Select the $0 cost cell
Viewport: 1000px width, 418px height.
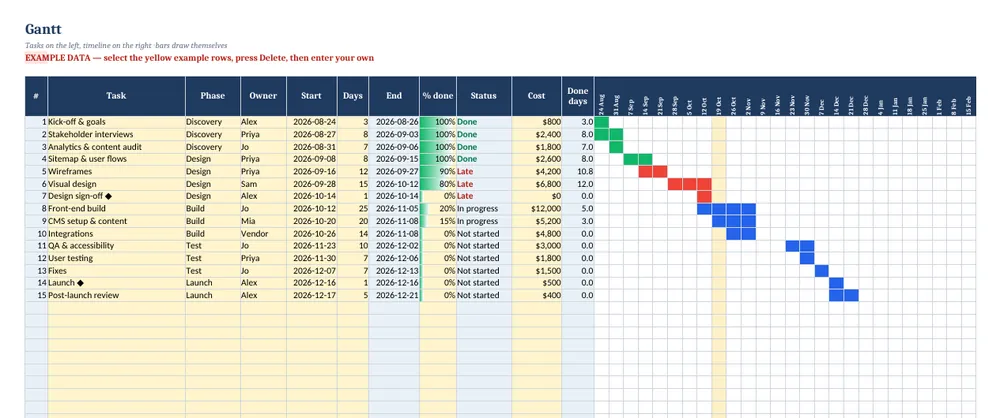pyautogui.click(x=536, y=196)
